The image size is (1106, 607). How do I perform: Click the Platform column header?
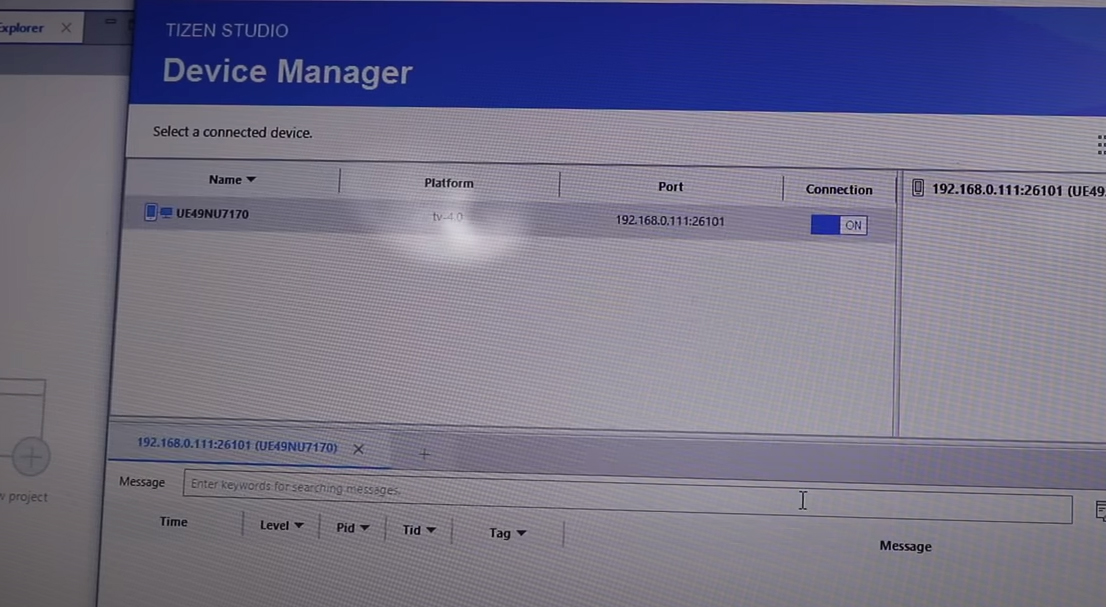[449, 183]
